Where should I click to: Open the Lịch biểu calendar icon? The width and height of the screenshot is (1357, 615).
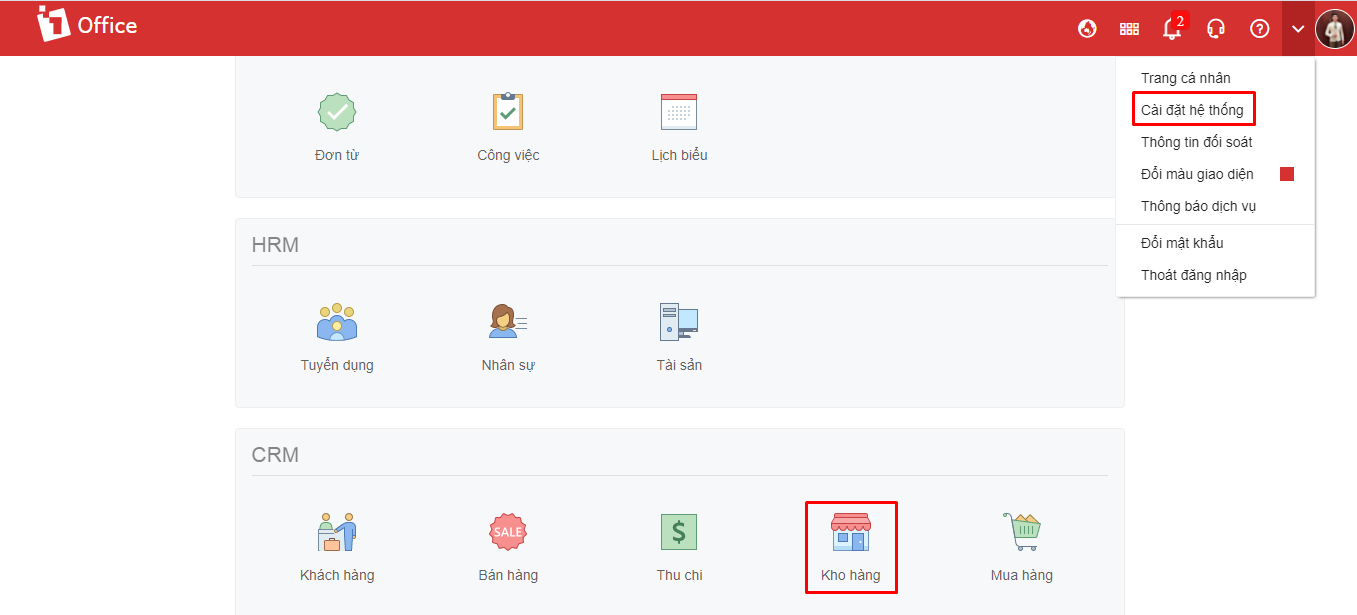tap(679, 112)
